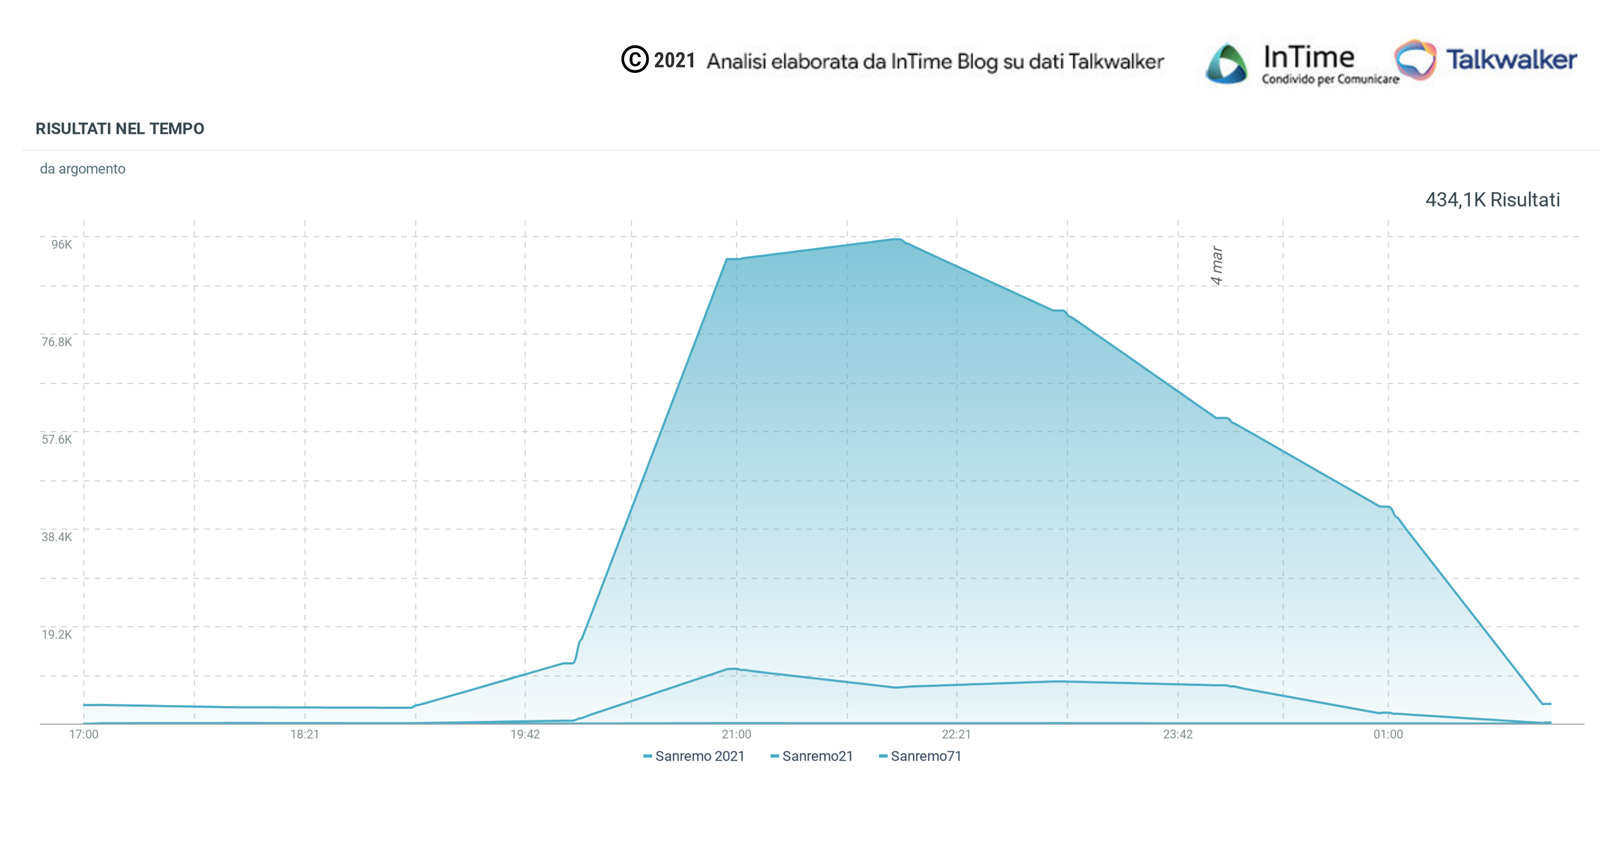This screenshot has height=842, width=1600.
Task: Click the 19.2K y-axis label
Action: (57, 635)
